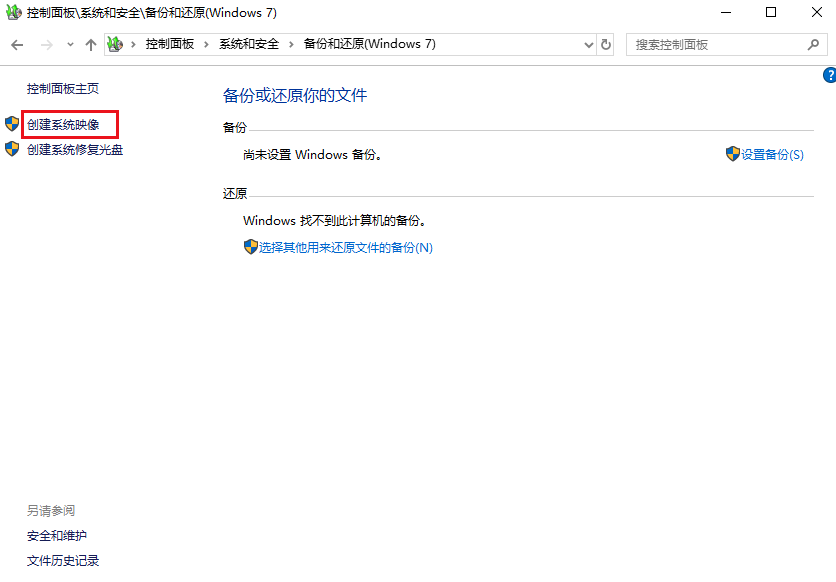The height and width of the screenshot is (582, 836).
Task: Select the 控制面板 breadcrumb segment
Action: pyautogui.click(x=170, y=45)
